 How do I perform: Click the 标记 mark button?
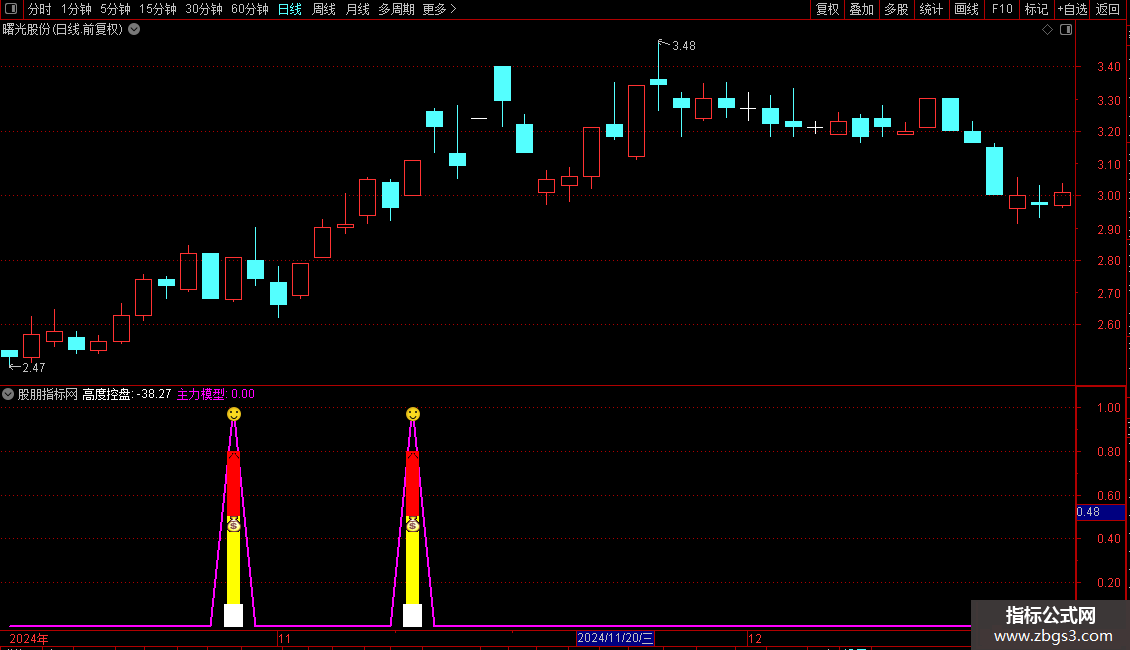[1036, 9]
